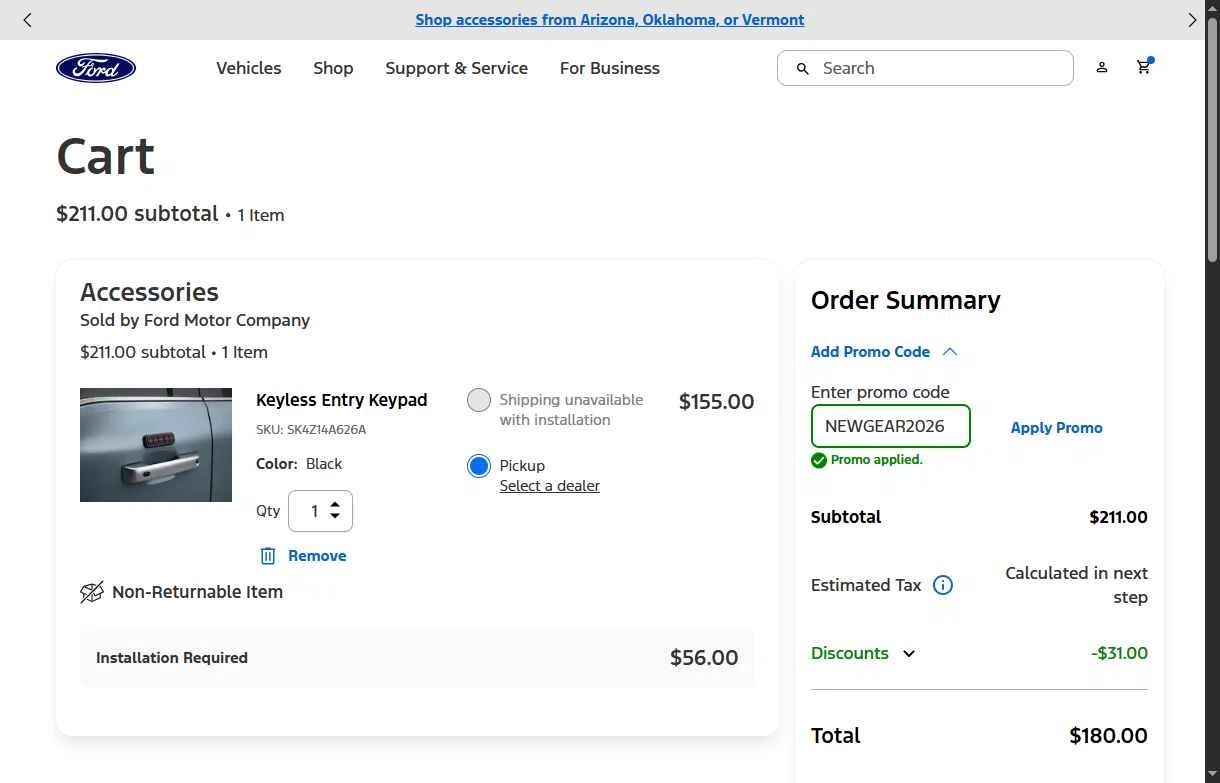Image resolution: width=1220 pixels, height=783 pixels.
Task: Open the Shop menu
Action: click(333, 68)
